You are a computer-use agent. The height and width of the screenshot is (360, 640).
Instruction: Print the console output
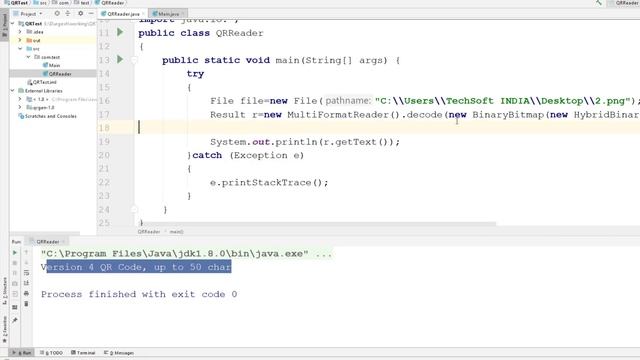tap(26, 293)
